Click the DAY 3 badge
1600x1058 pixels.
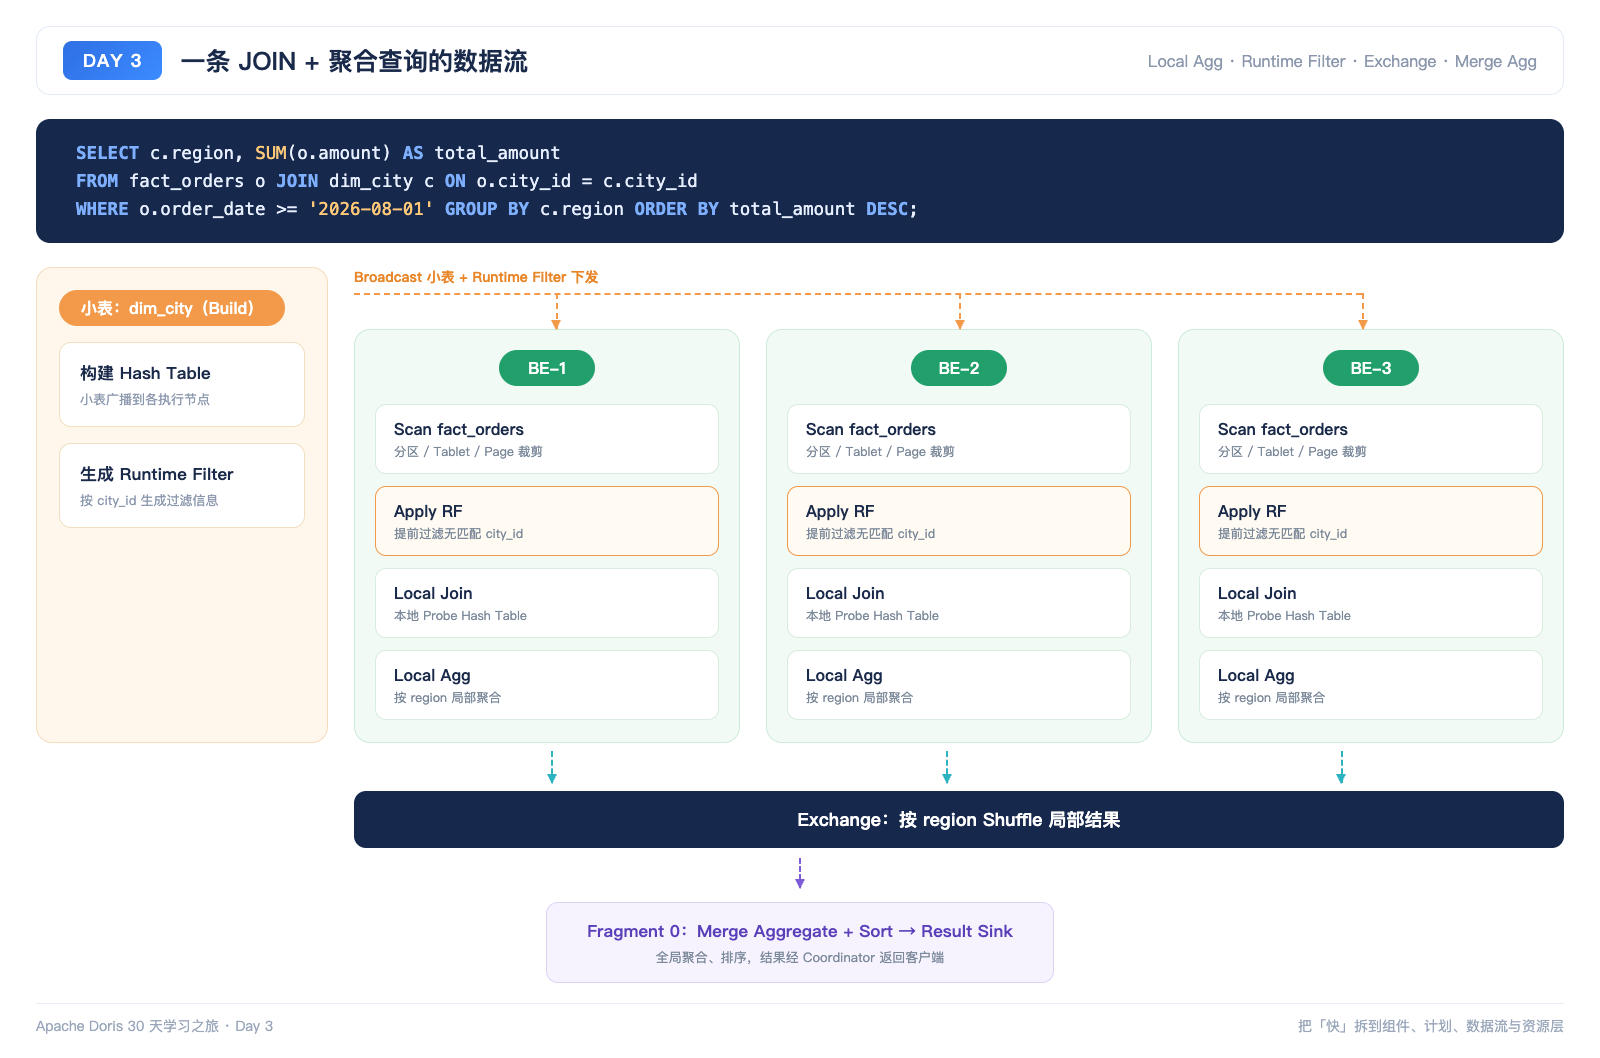point(112,61)
